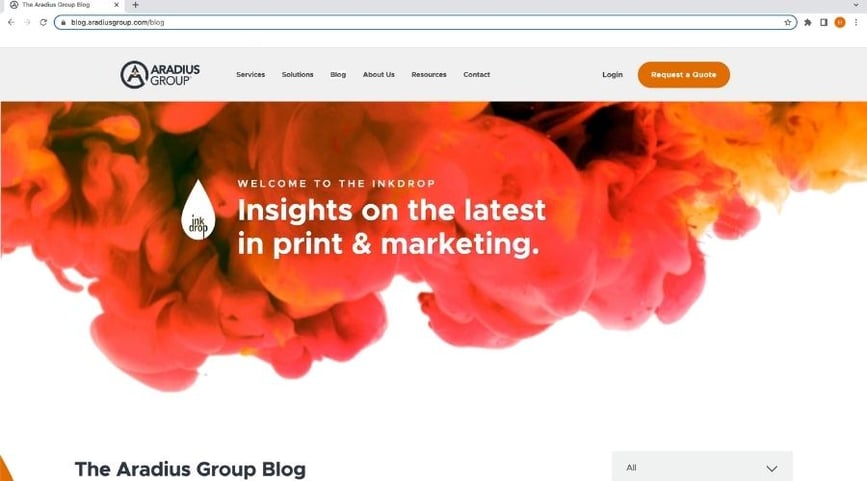867x481 pixels.
Task: Open the extensions puzzle icon
Action: tap(808, 23)
